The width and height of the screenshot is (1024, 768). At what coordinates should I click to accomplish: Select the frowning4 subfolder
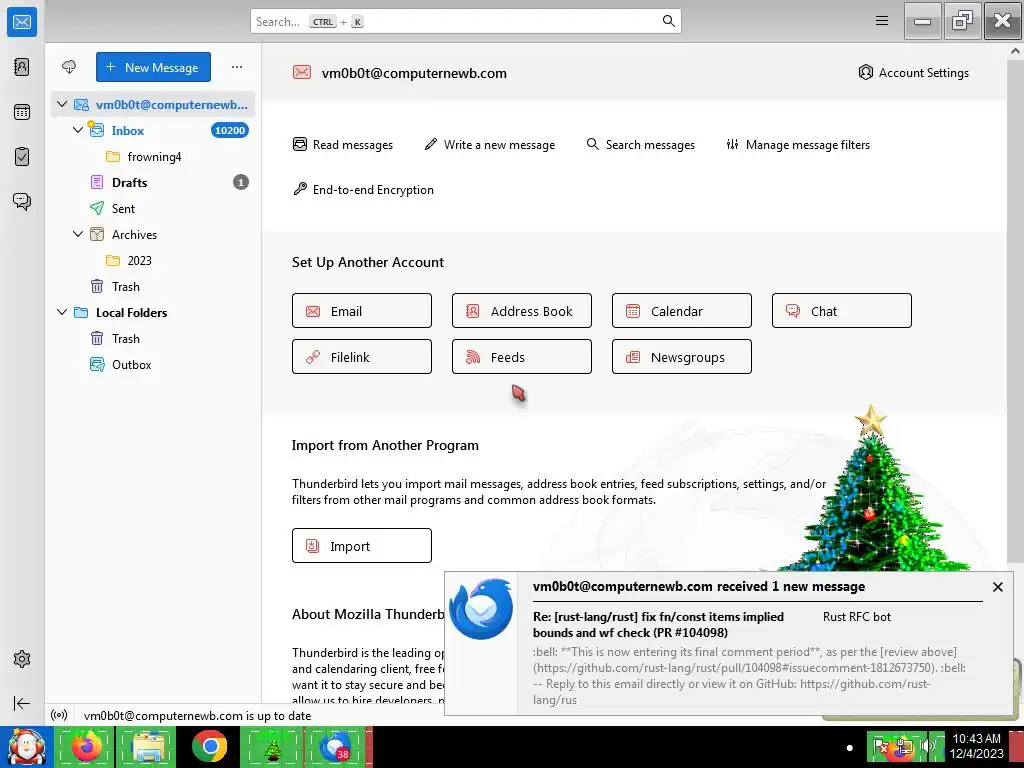pos(154,157)
